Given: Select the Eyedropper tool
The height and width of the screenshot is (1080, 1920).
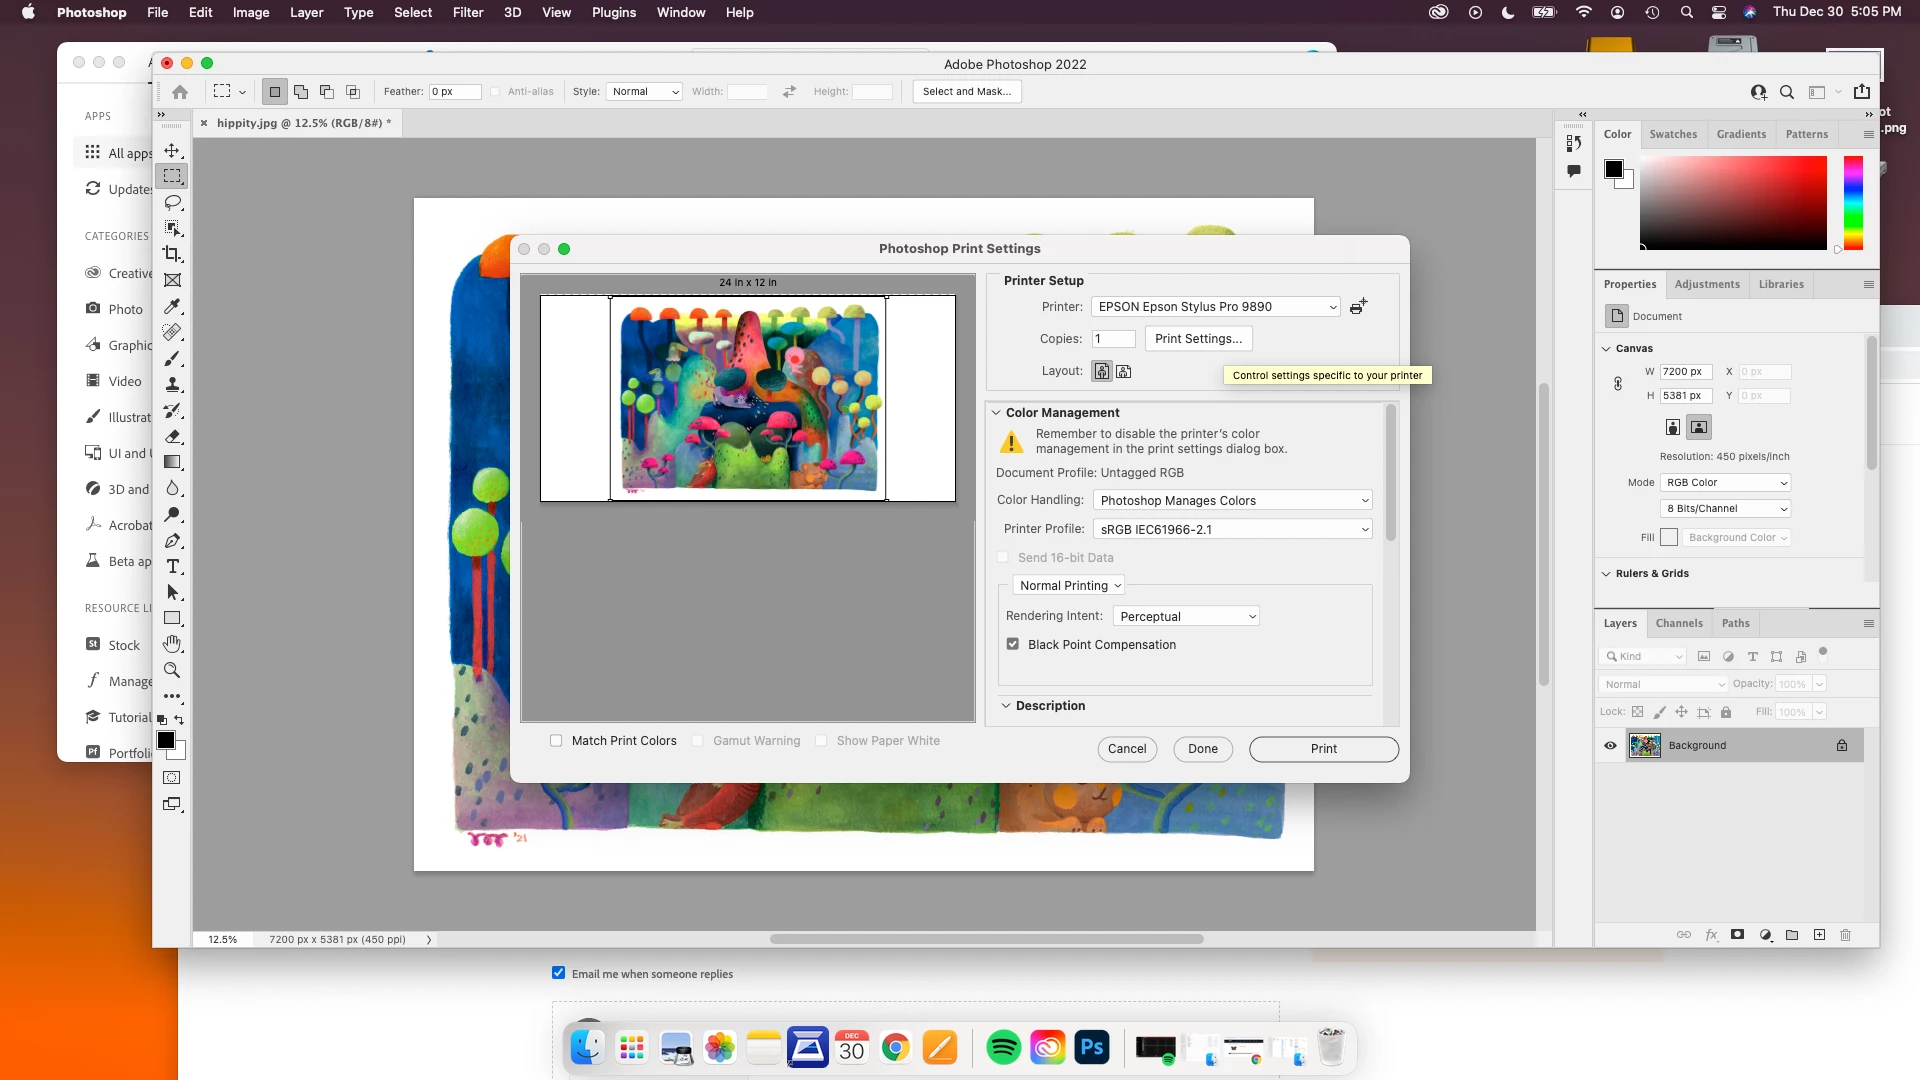Looking at the screenshot, I should [x=172, y=306].
